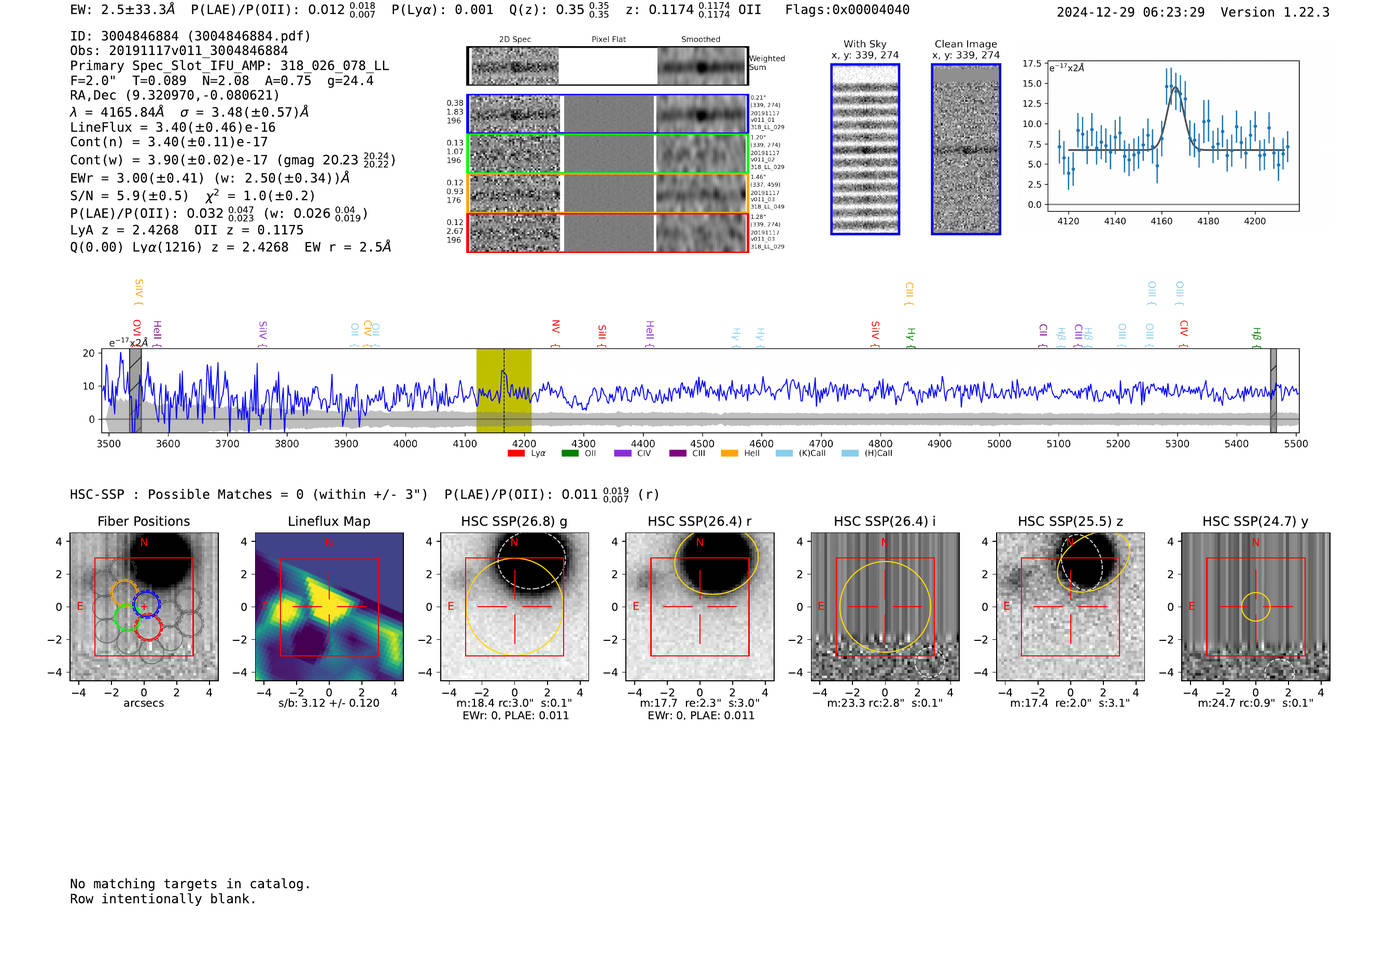Select the green-bordered fiber 2D spectrum row
This screenshot has width=1400, height=953.
pyautogui.click(x=607, y=154)
